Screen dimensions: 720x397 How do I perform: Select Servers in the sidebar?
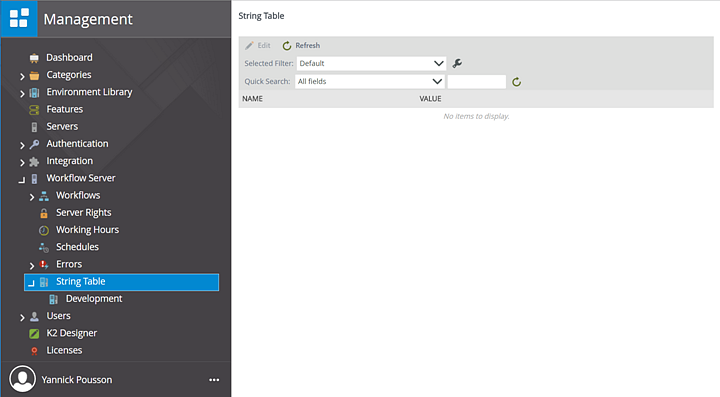[x=62, y=126]
